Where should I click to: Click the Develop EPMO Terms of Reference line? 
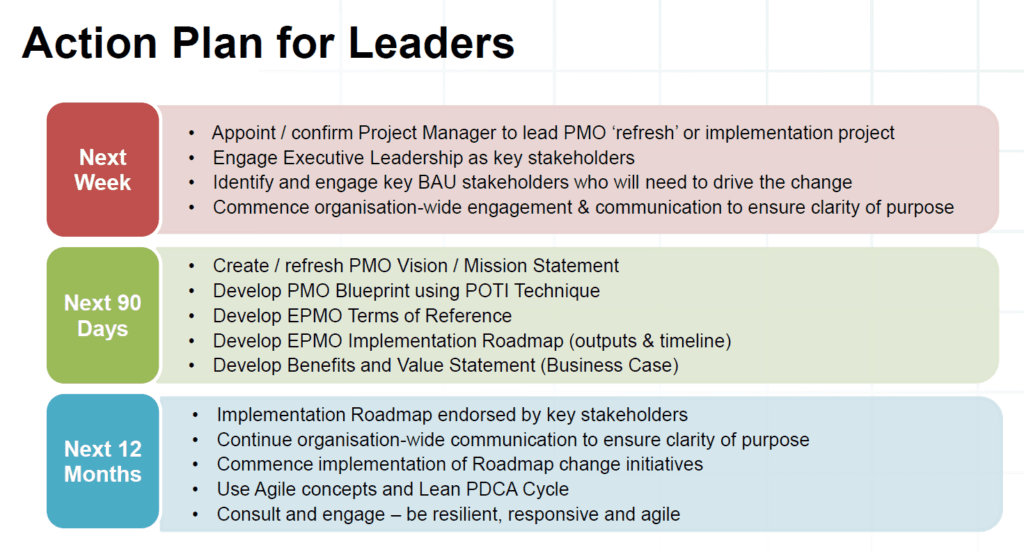(x=362, y=316)
